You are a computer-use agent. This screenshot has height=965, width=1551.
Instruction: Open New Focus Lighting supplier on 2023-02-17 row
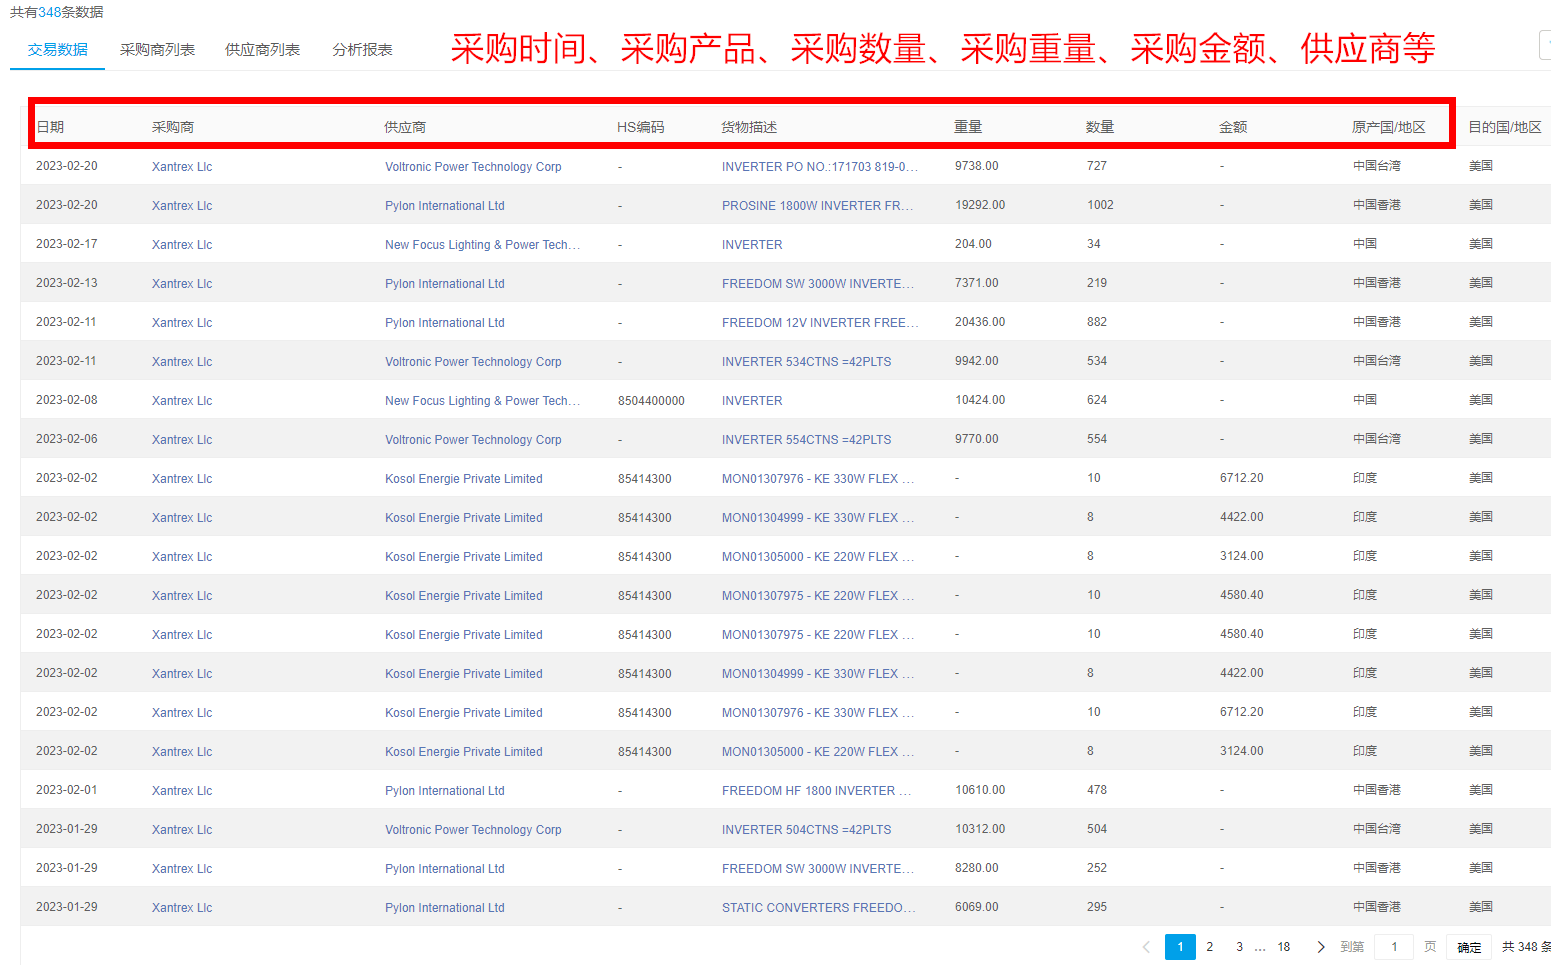(x=482, y=245)
